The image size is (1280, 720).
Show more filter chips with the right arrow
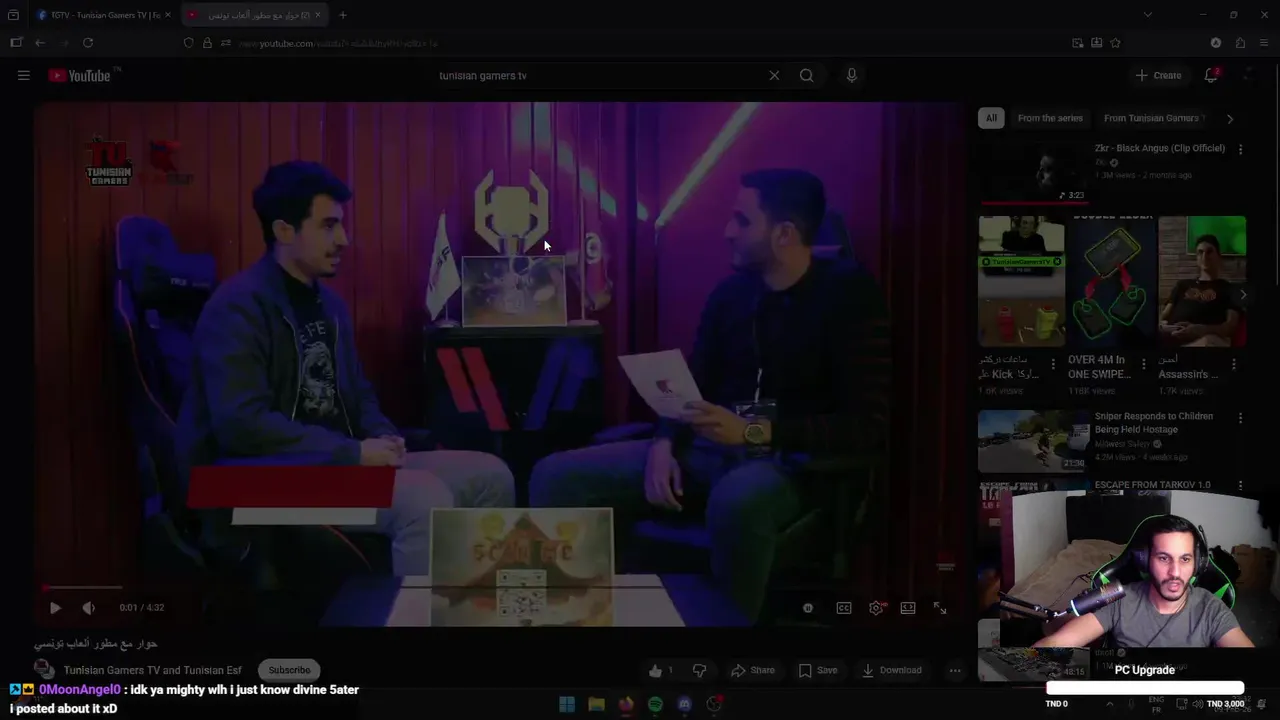(x=1230, y=118)
